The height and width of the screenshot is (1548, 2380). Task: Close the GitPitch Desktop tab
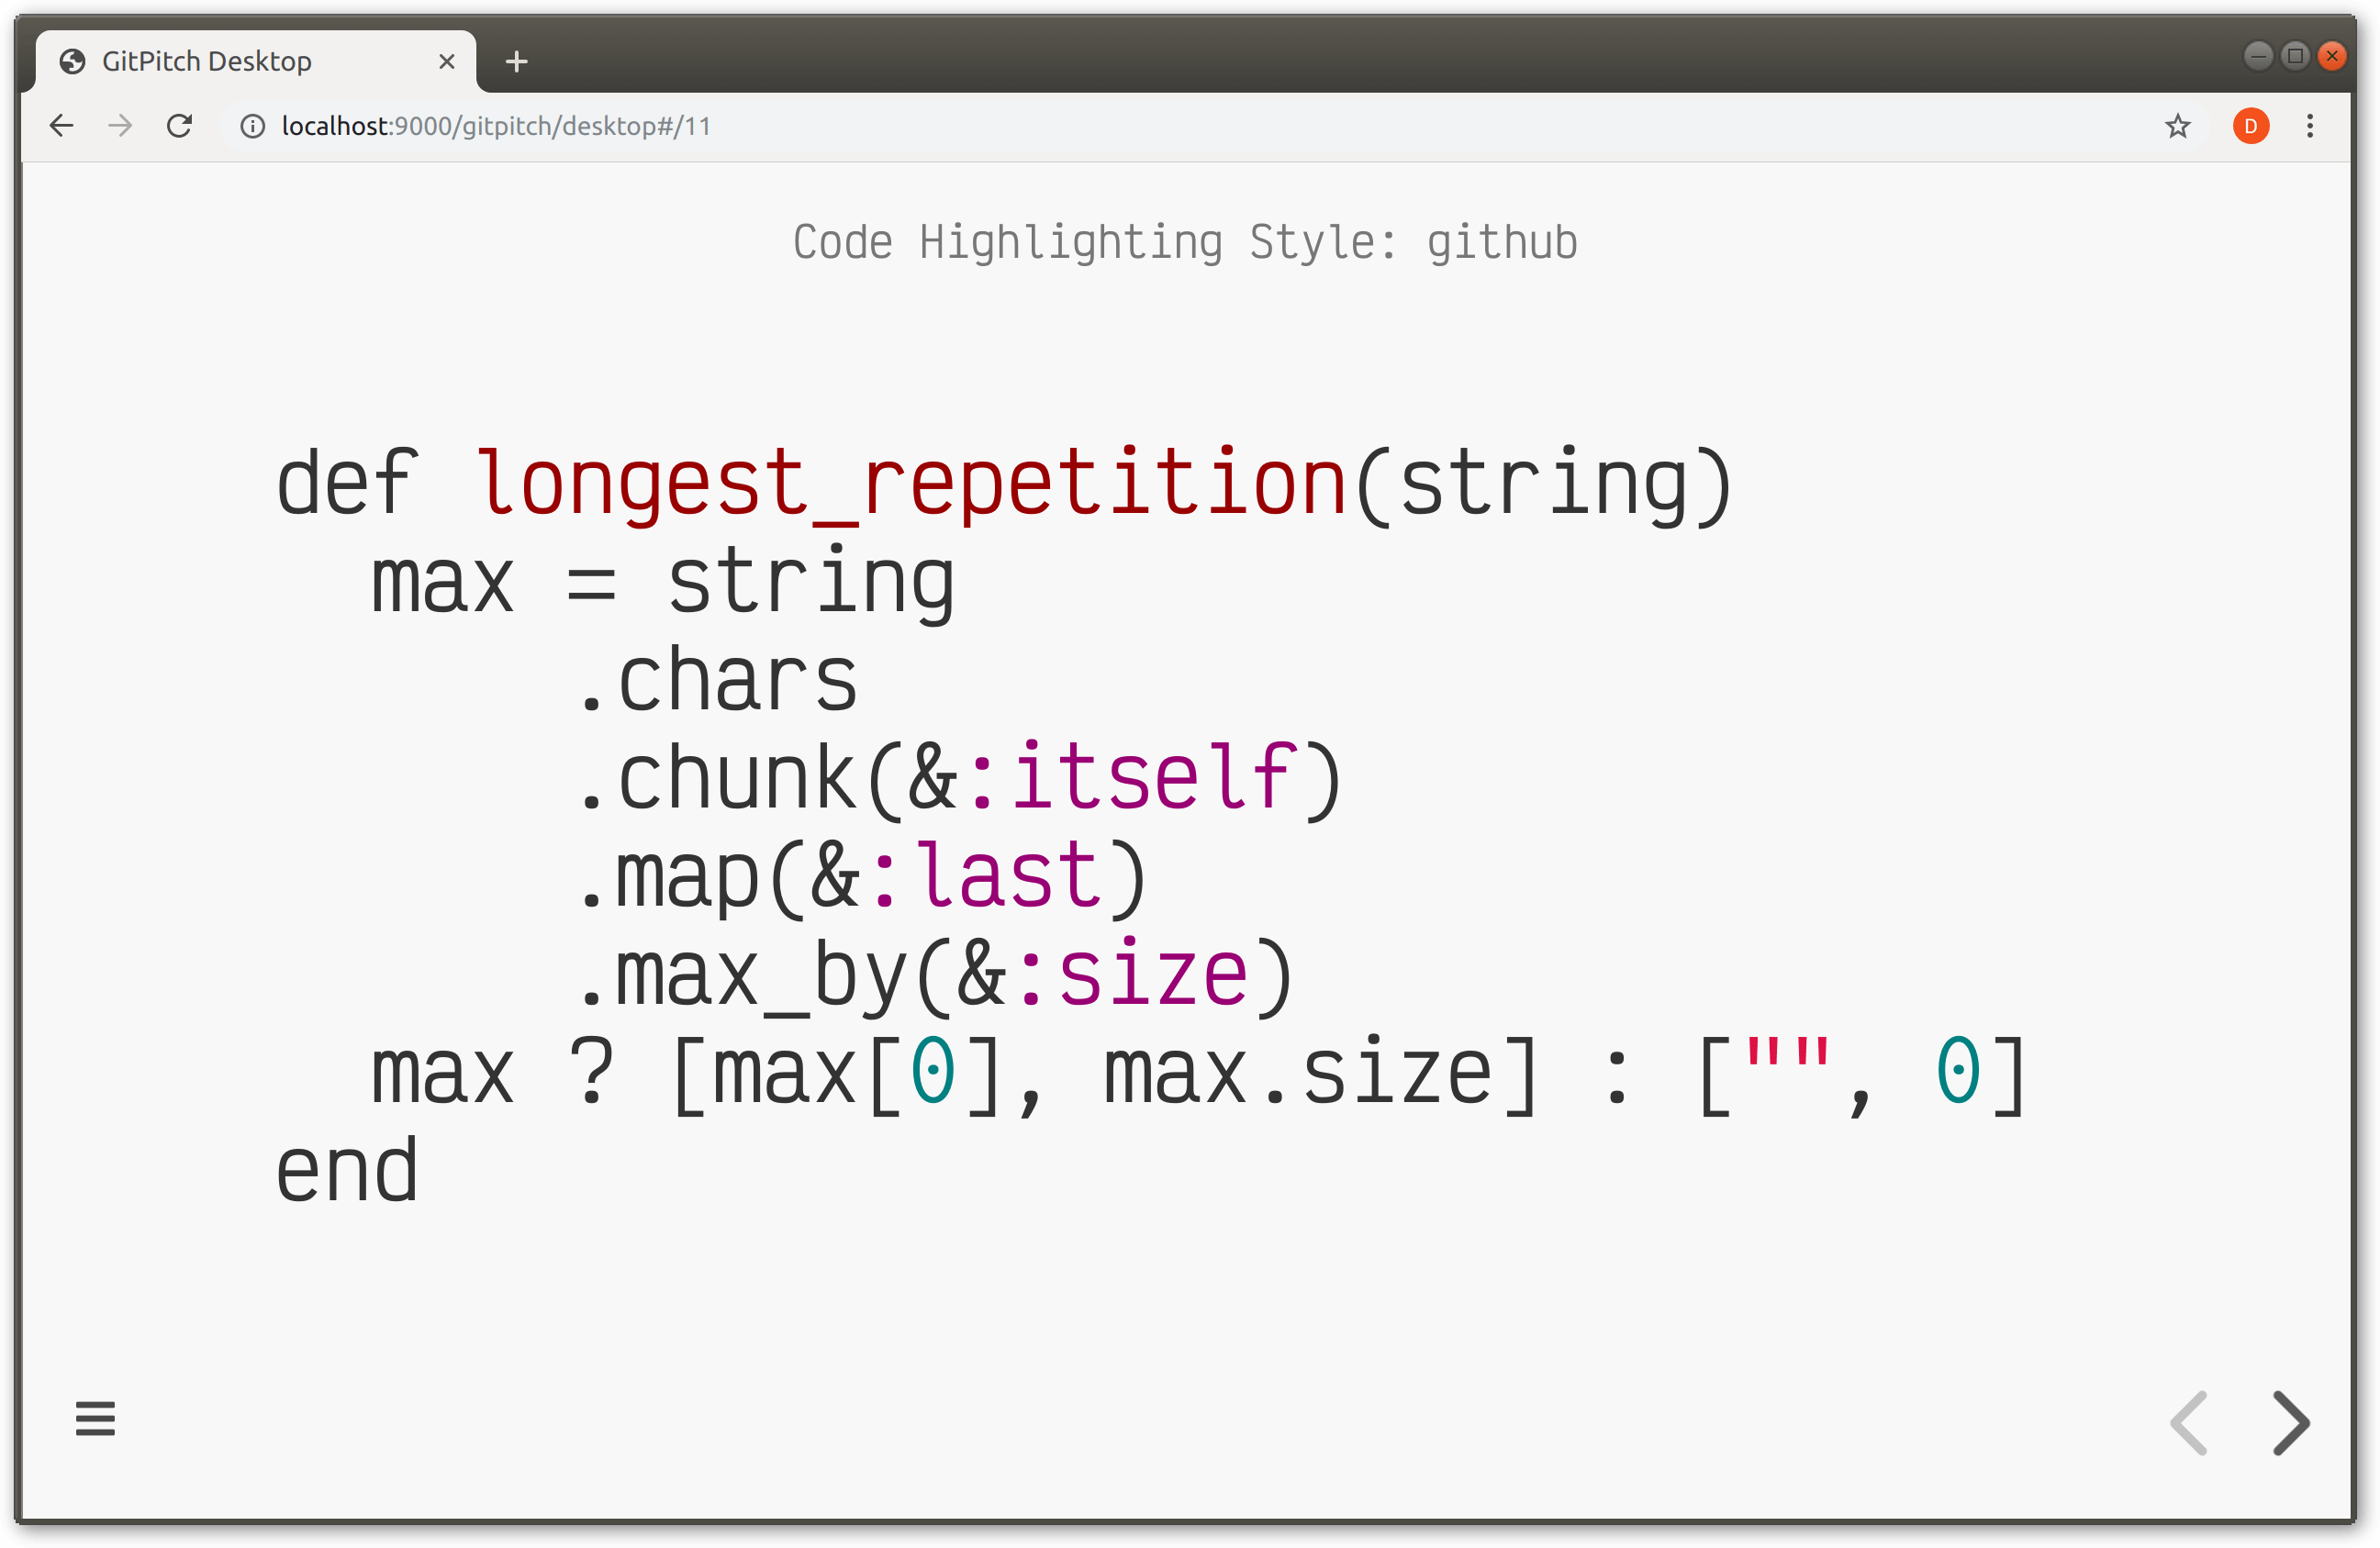click(447, 62)
